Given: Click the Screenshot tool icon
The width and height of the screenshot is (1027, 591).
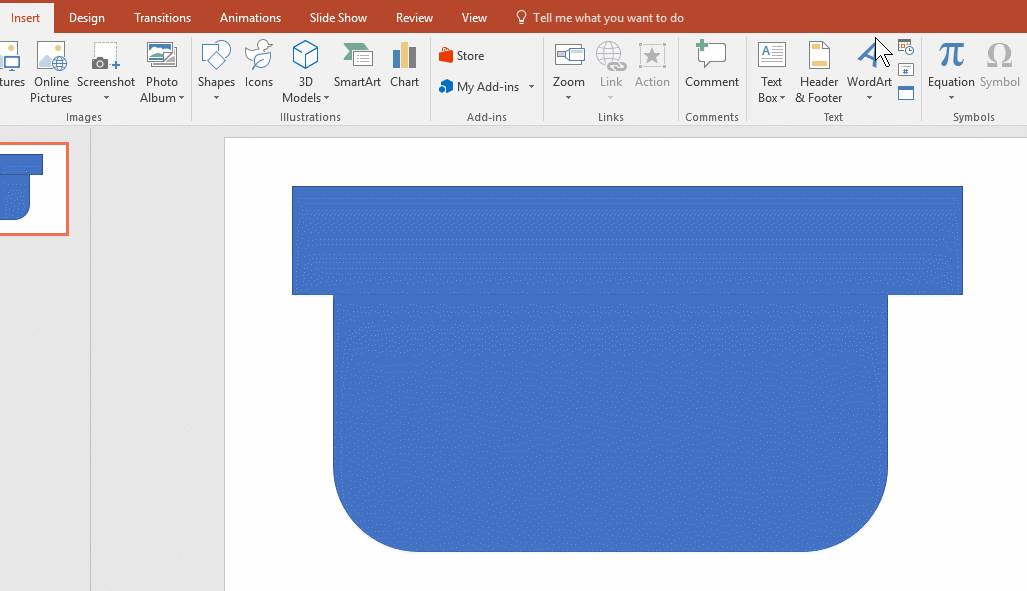Looking at the screenshot, I should [x=105, y=58].
